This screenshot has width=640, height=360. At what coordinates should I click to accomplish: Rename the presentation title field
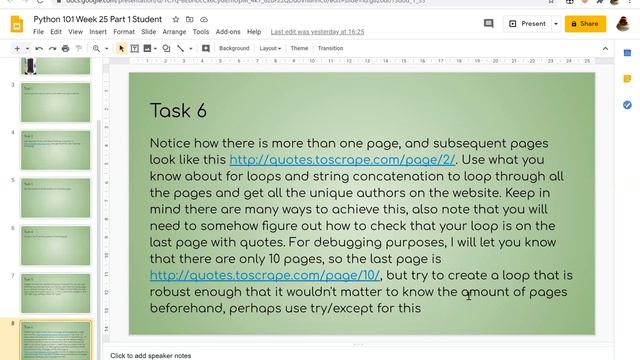pos(98,19)
